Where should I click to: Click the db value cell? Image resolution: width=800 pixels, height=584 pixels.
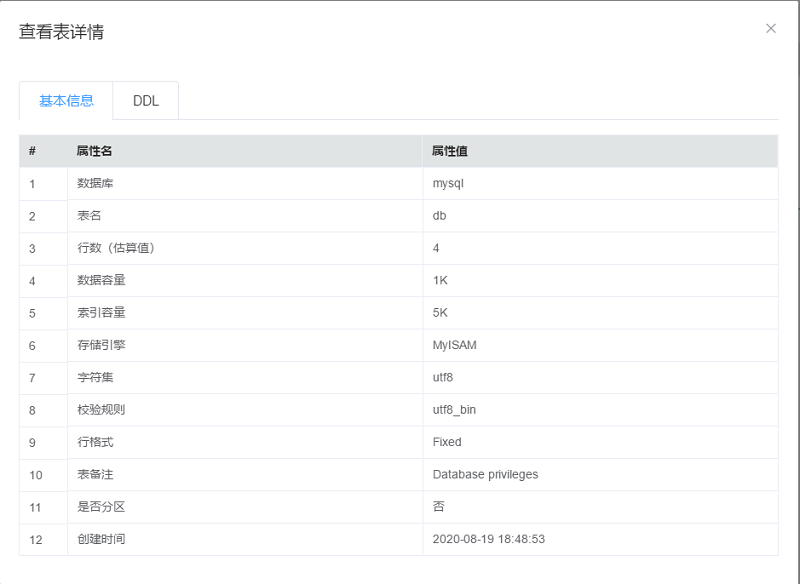point(600,216)
